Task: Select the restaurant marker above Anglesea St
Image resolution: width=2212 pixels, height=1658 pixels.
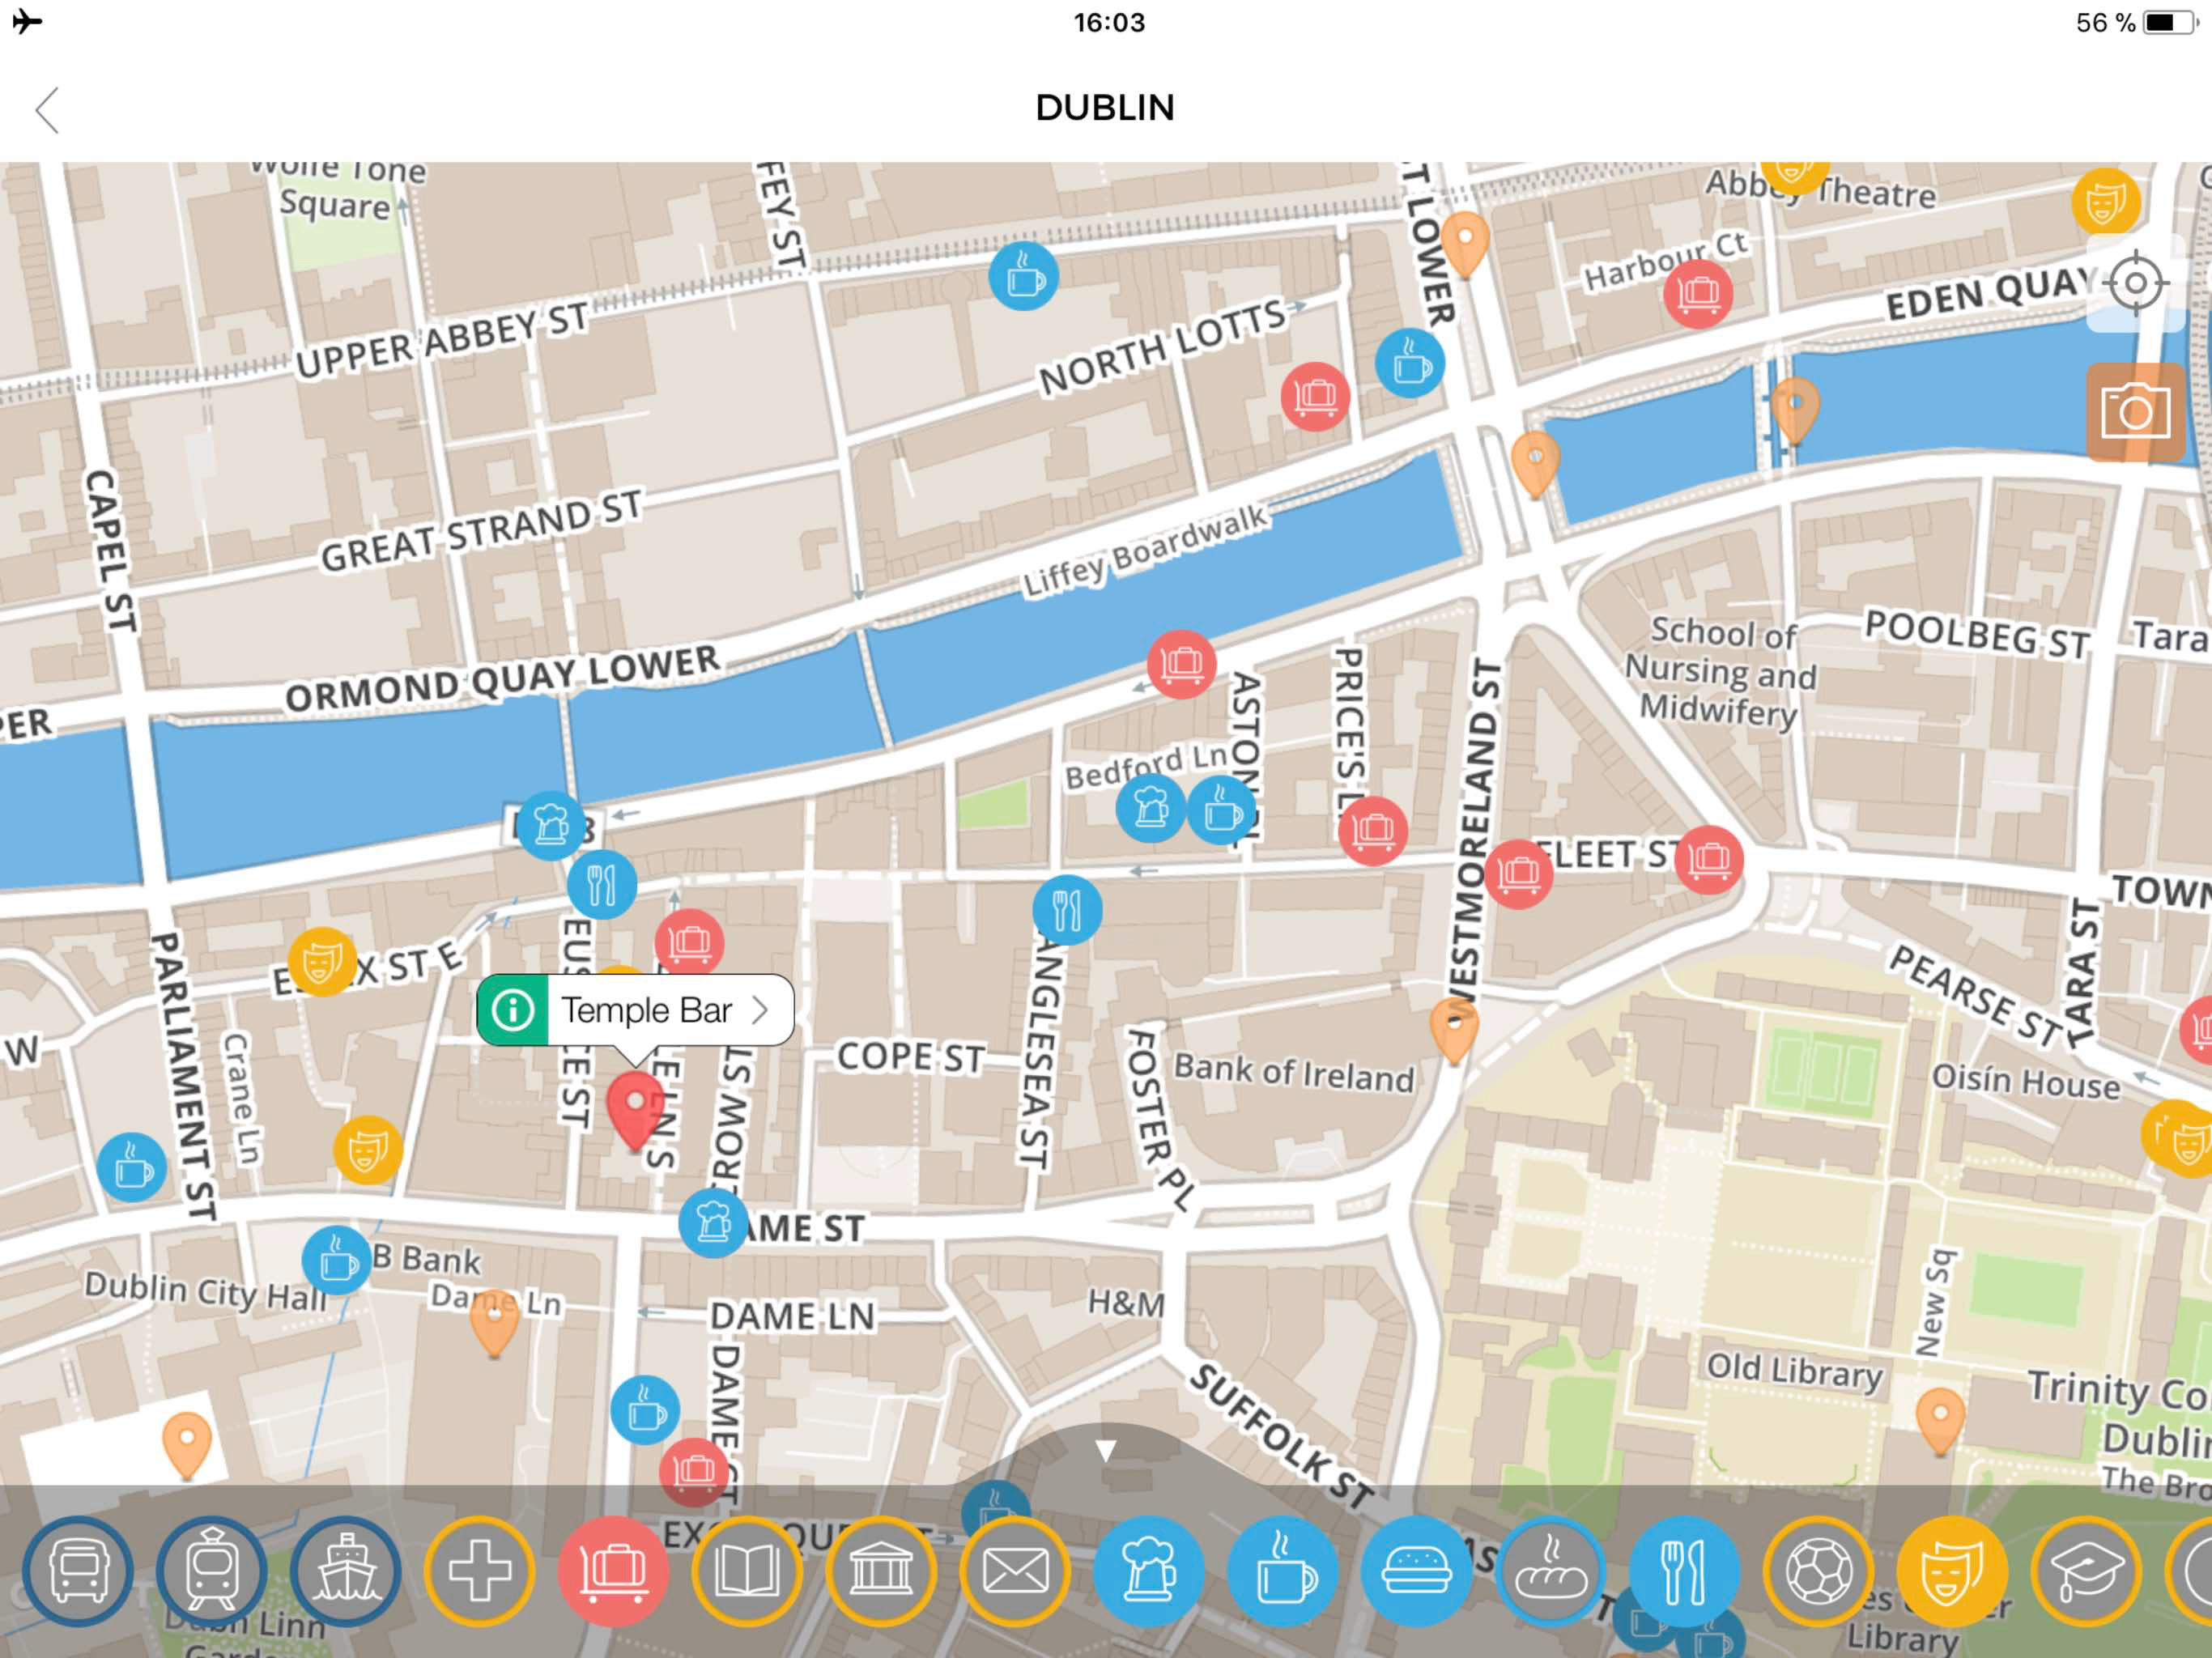Action: tap(1068, 910)
